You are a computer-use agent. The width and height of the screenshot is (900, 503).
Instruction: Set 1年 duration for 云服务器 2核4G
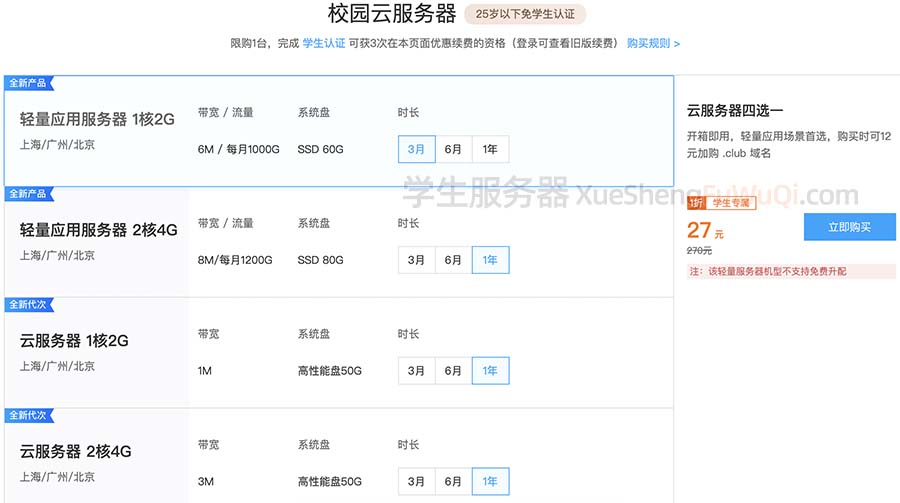pyautogui.click(x=490, y=481)
